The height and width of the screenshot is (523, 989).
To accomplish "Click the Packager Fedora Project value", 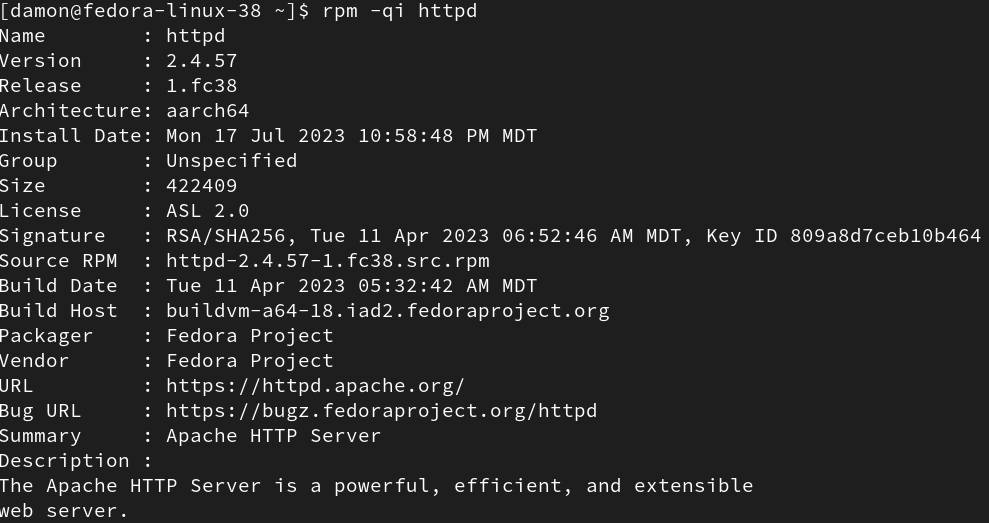I will click(x=250, y=336).
